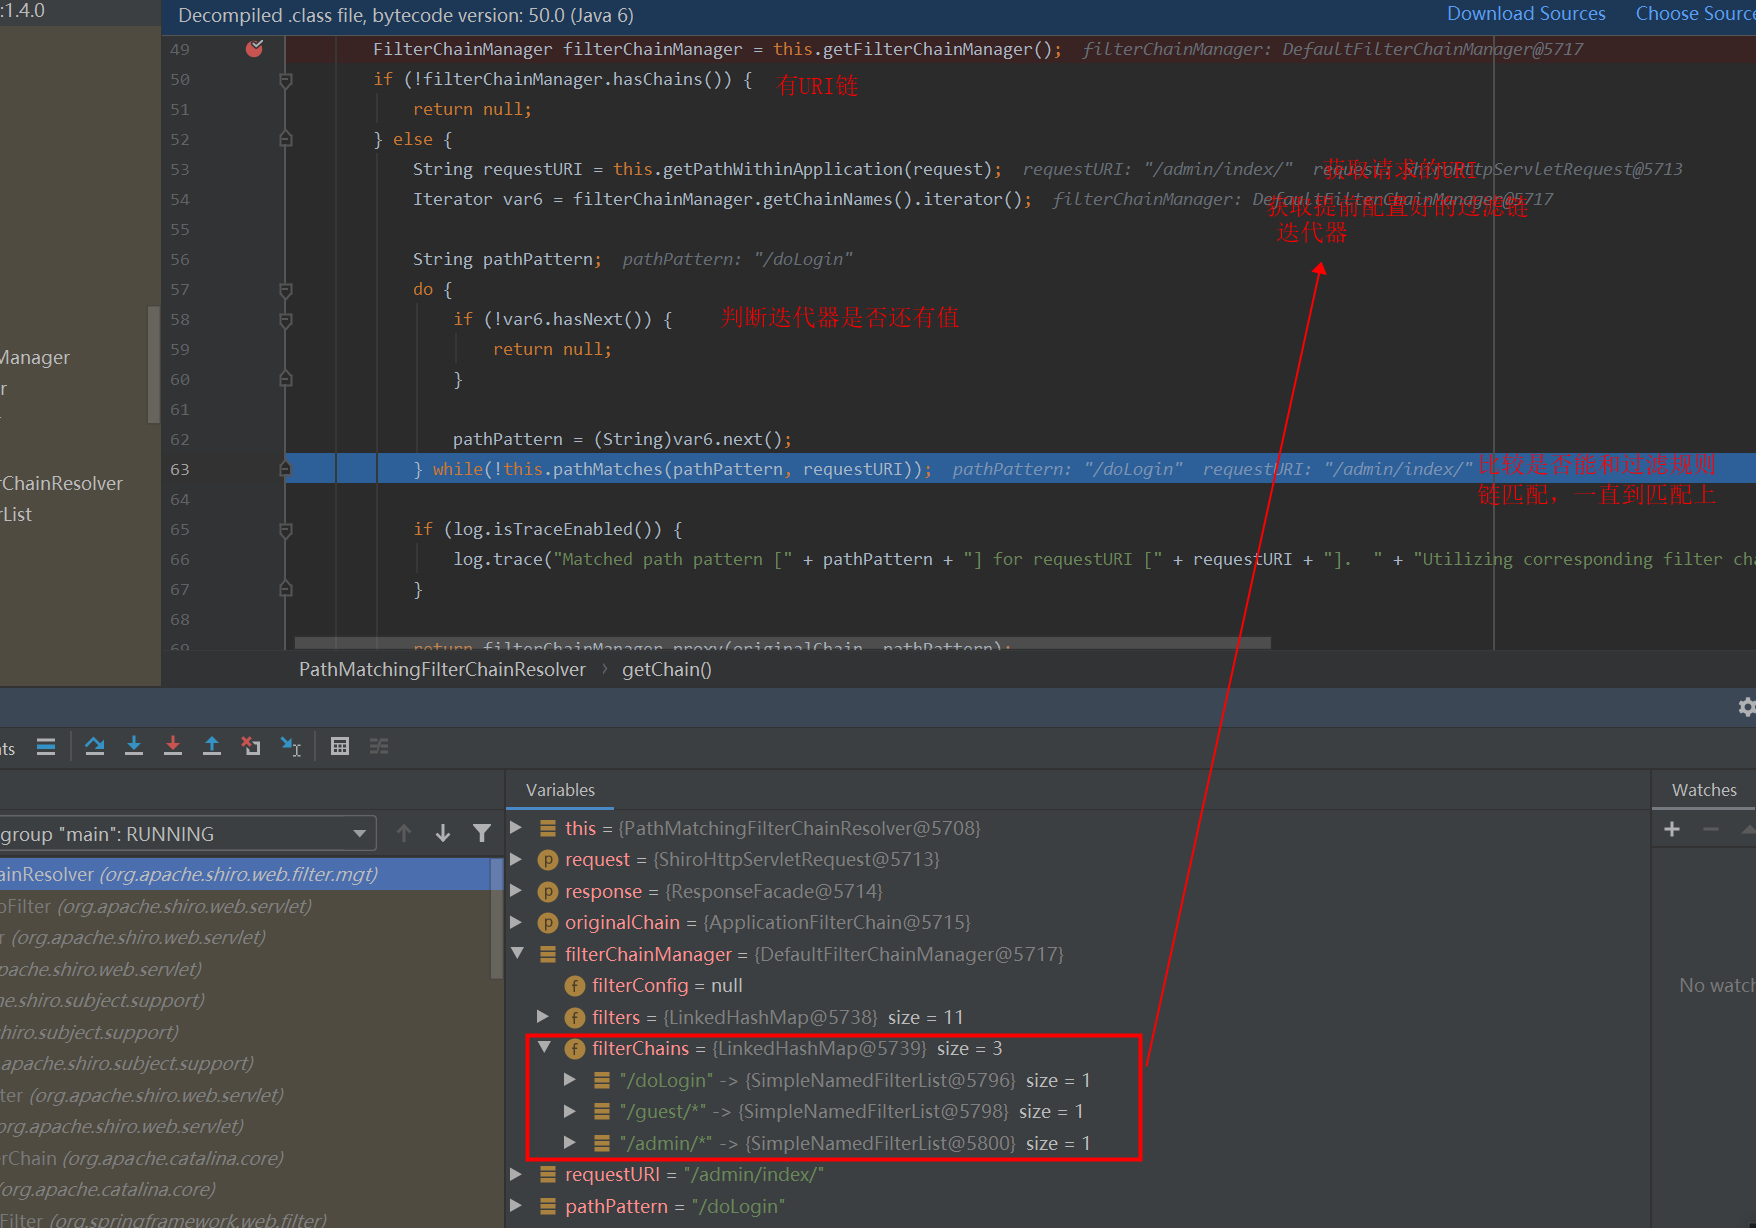1756x1228 pixels.
Task: Select the Variables tab
Action: click(x=560, y=790)
